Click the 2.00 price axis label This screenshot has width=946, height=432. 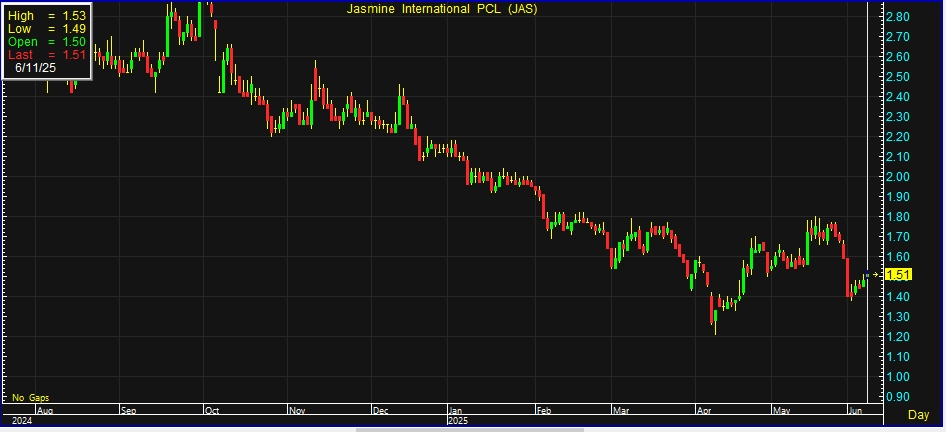[x=898, y=177]
